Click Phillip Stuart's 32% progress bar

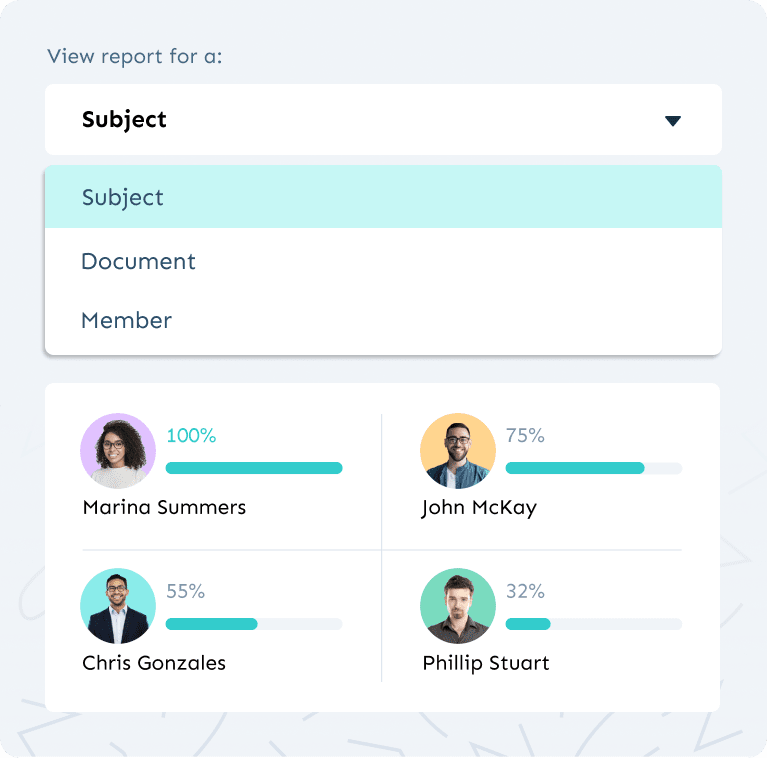click(x=594, y=624)
